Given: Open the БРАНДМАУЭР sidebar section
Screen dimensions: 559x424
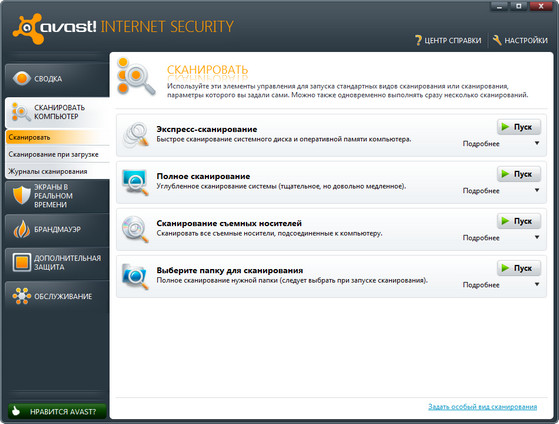Looking at the screenshot, I should [x=57, y=229].
